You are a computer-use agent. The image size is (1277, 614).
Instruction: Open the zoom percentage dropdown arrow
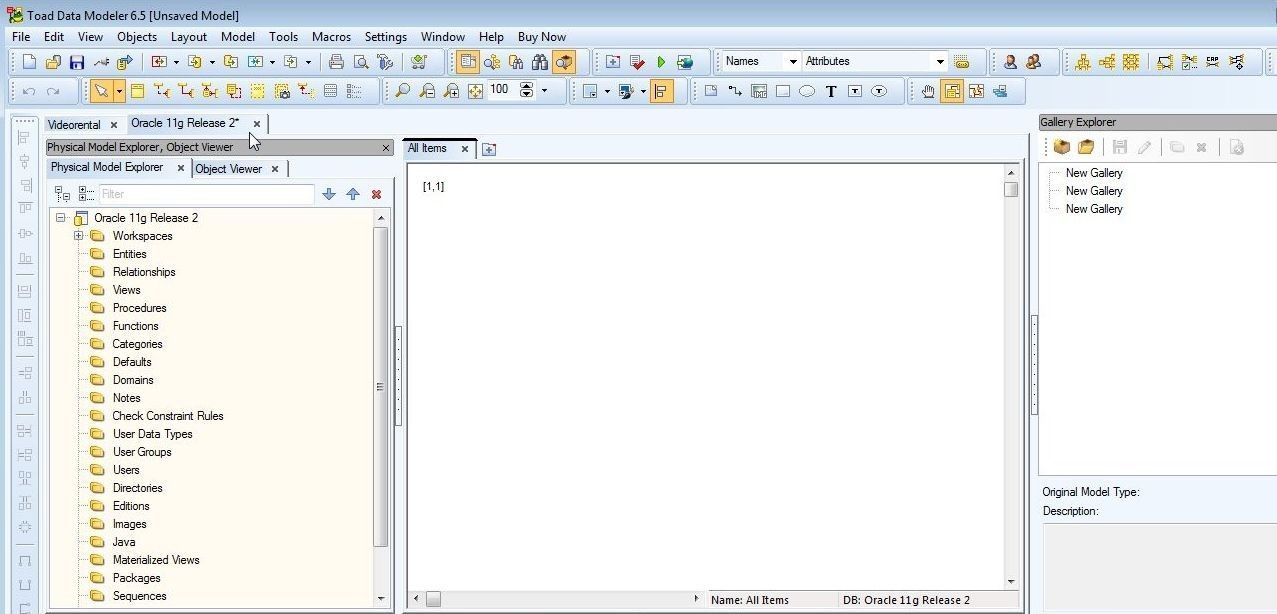coord(544,91)
